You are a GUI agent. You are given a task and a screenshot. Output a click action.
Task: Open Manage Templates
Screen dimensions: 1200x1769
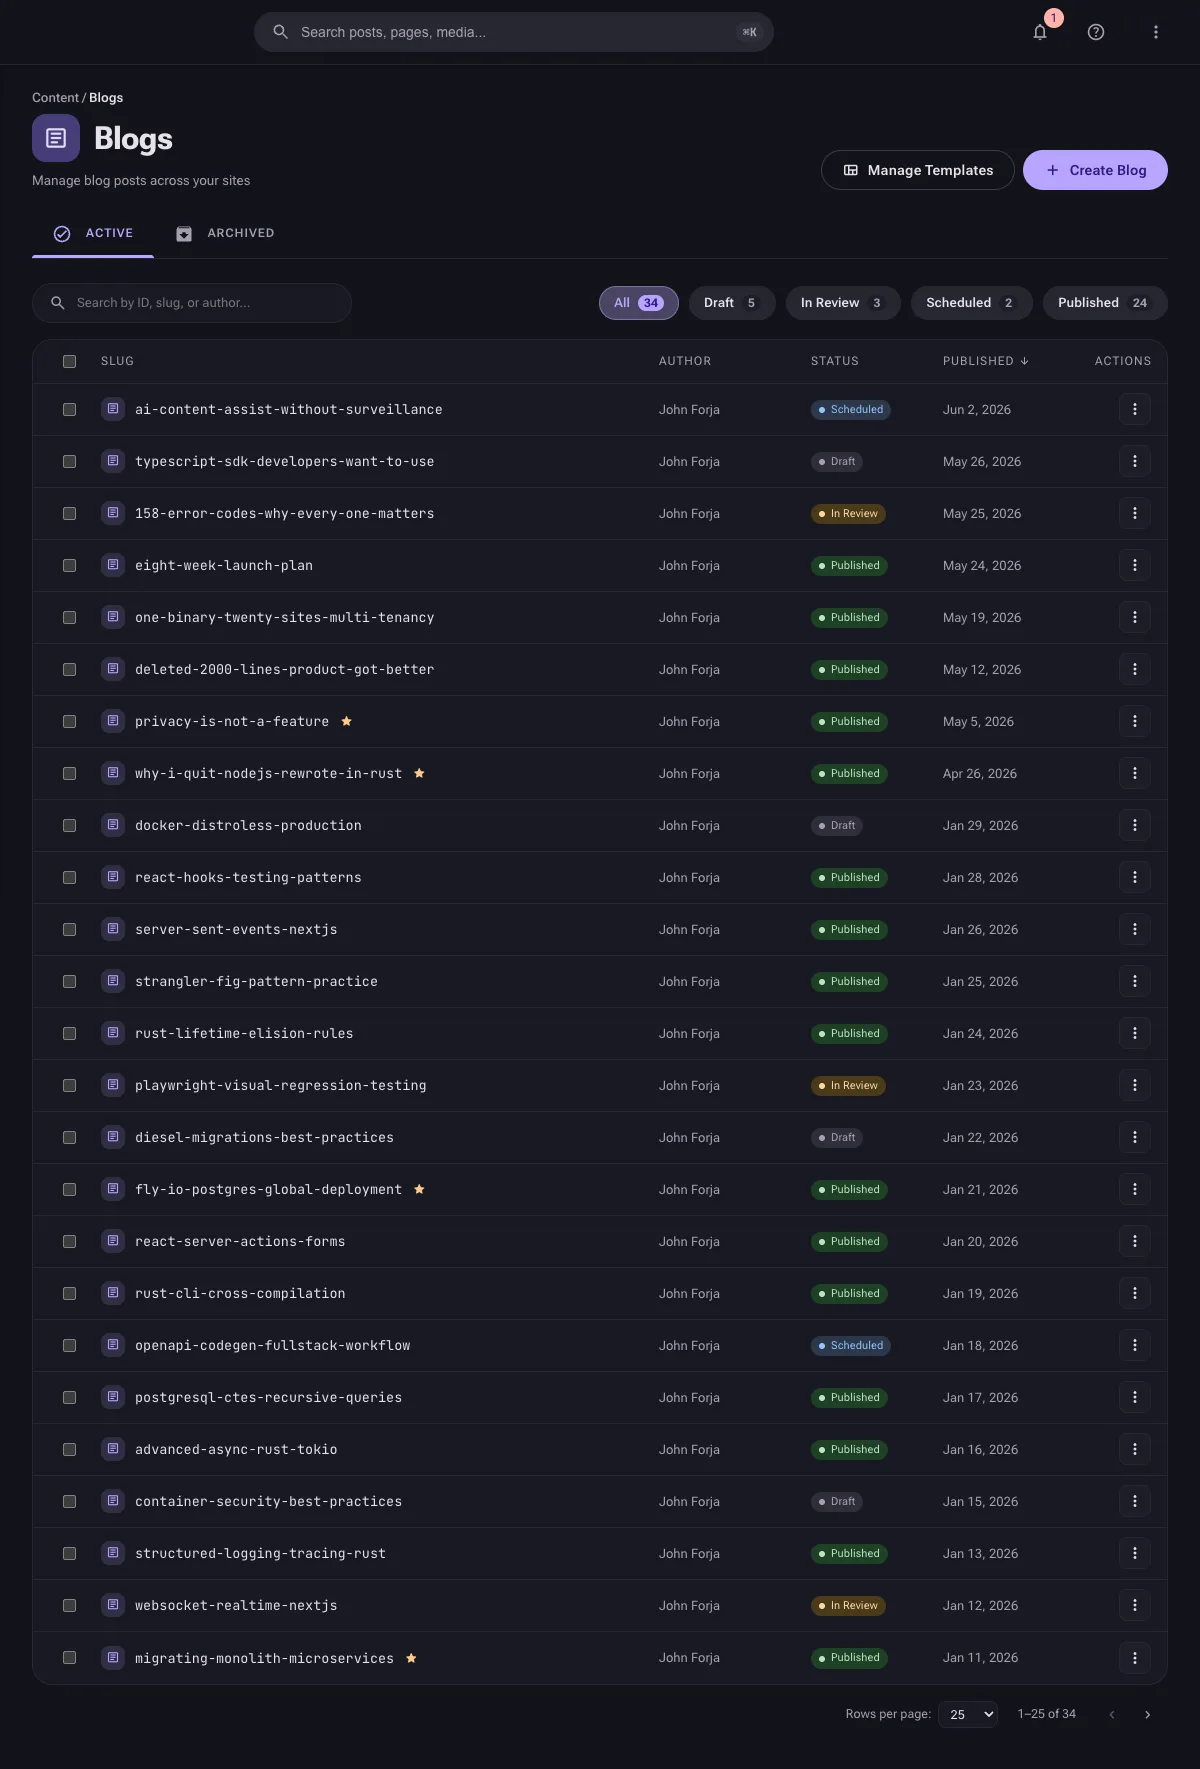click(x=918, y=170)
